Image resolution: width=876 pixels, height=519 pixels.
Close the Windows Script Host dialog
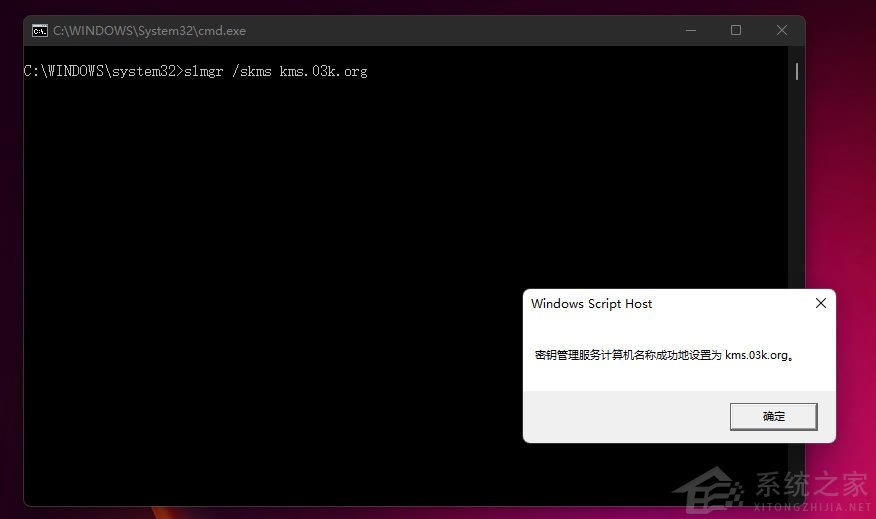click(x=820, y=303)
